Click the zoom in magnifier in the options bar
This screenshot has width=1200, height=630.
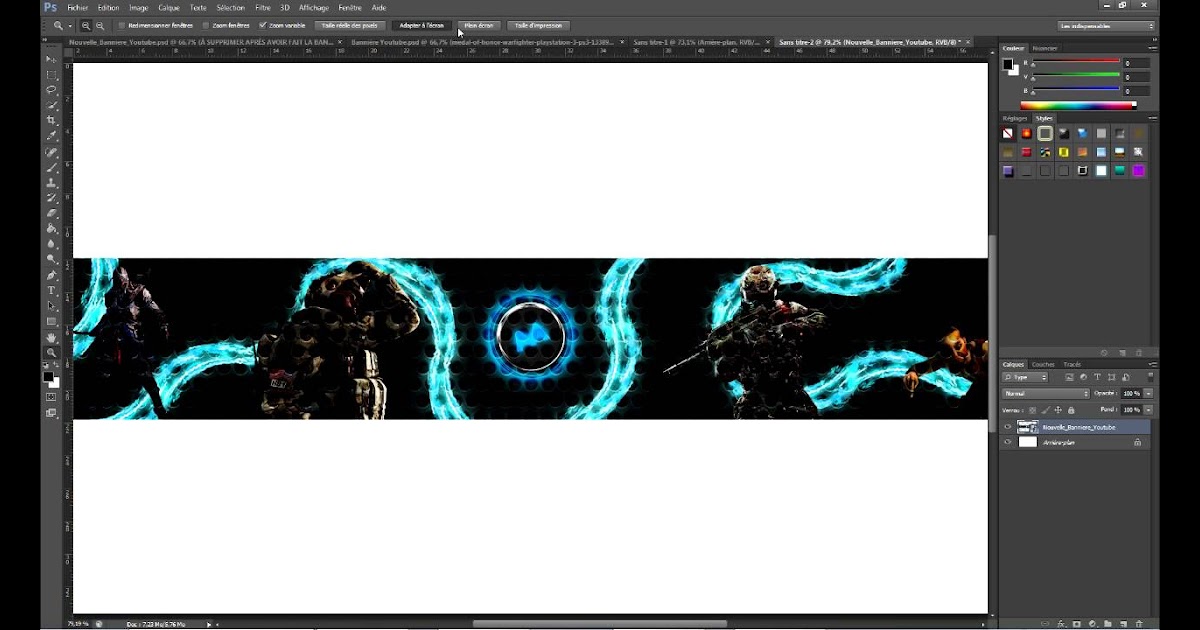coord(86,25)
